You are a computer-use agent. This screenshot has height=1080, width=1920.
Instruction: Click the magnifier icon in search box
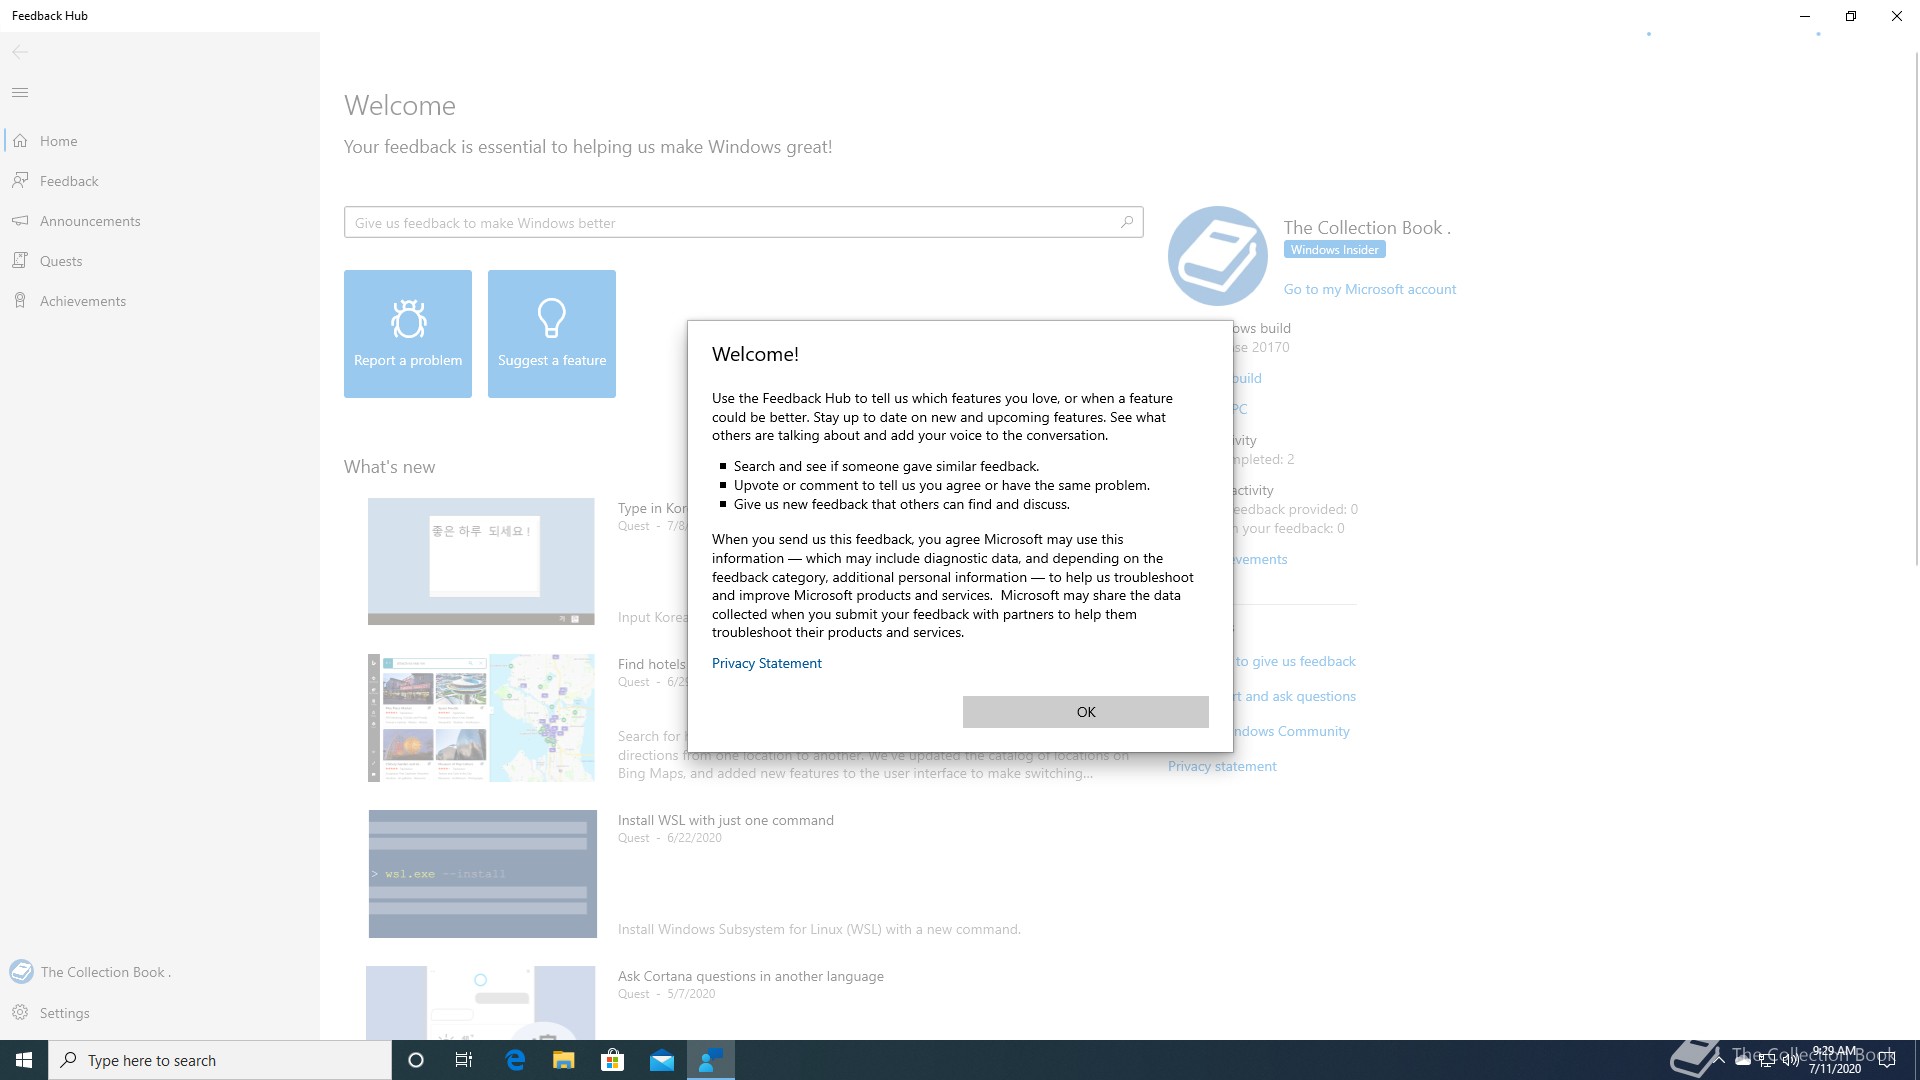pyautogui.click(x=1127, y=222)
